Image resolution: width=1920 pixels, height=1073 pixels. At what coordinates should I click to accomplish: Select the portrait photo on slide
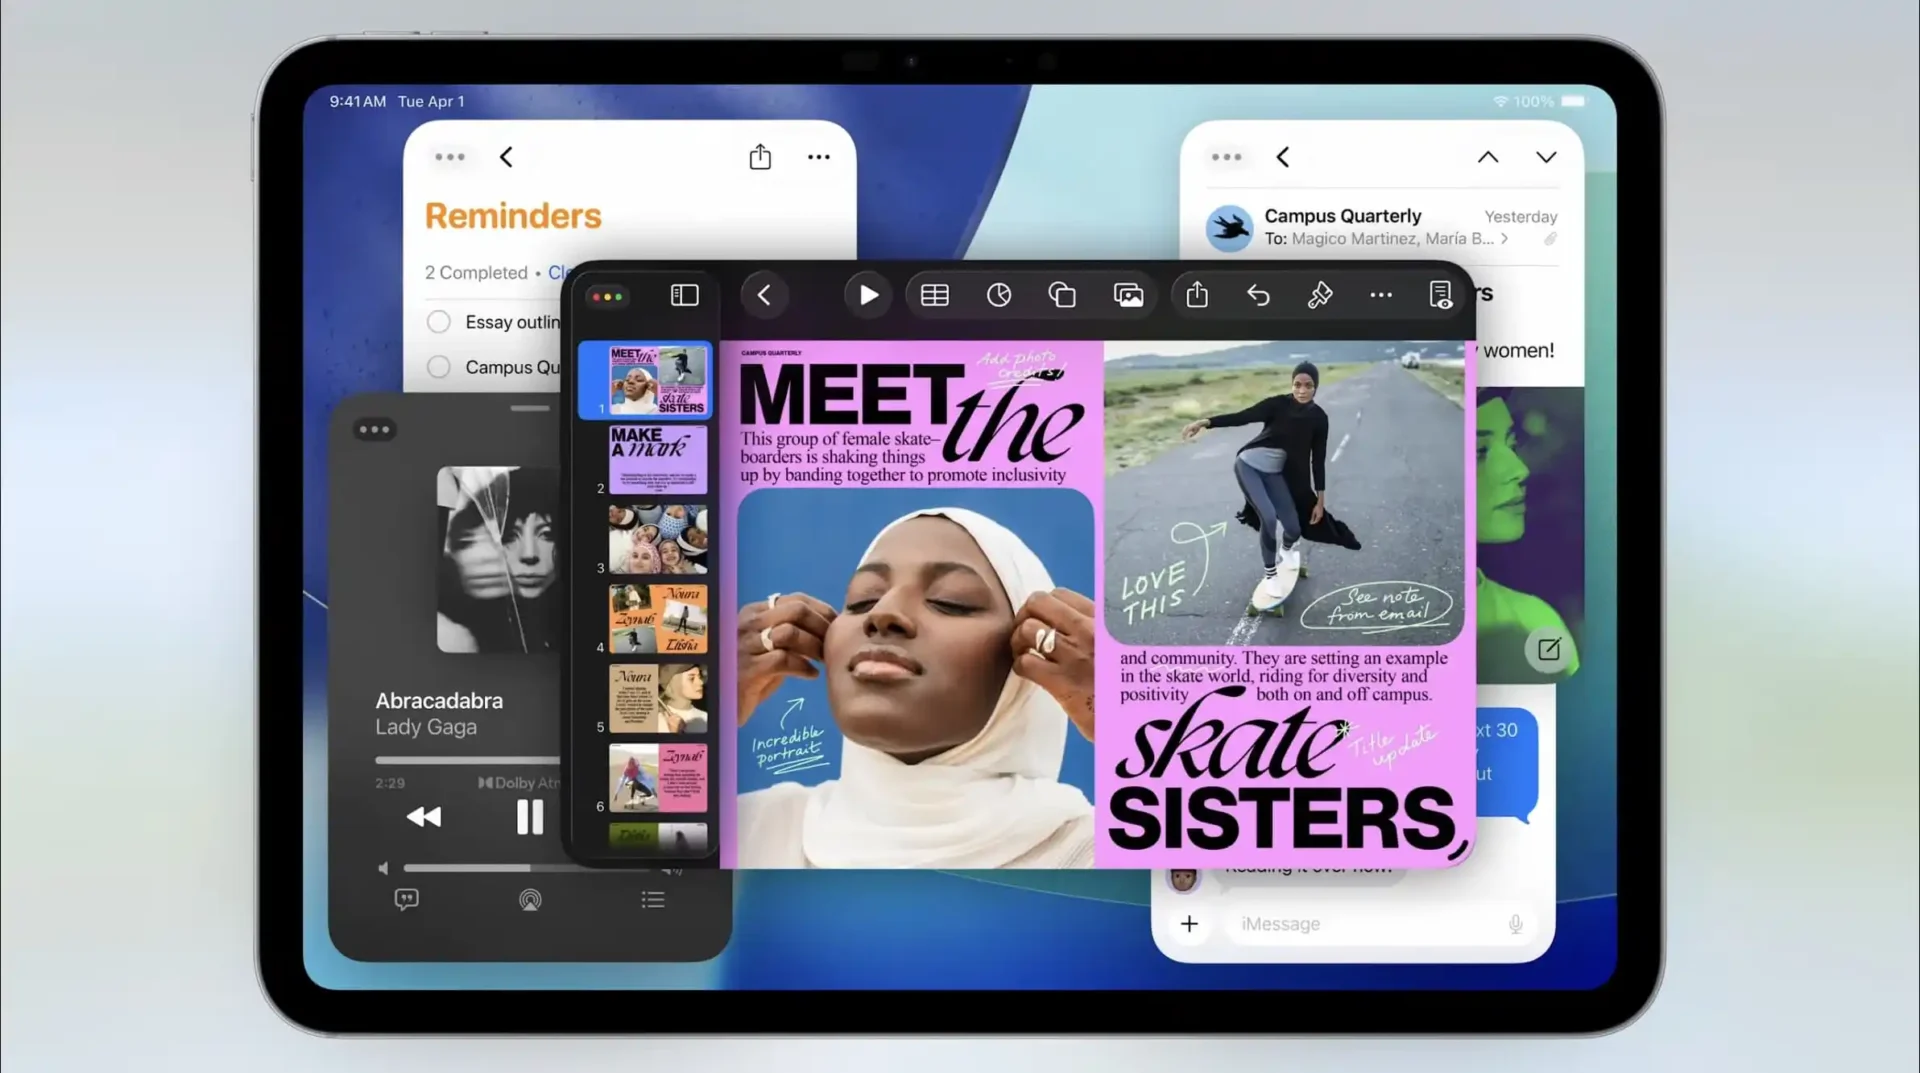pyautogui.click(x=915, y=678)
